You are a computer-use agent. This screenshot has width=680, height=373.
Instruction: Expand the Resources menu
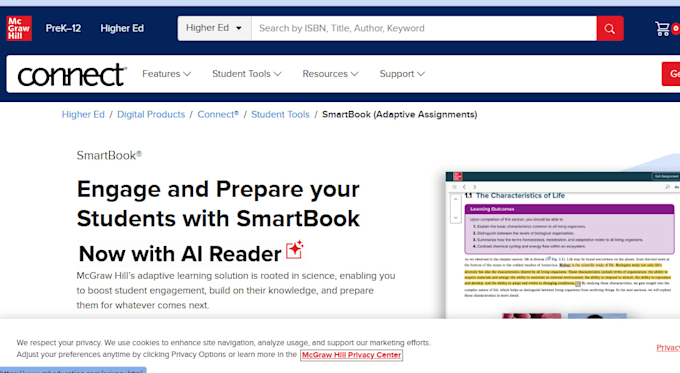point(330,74)
